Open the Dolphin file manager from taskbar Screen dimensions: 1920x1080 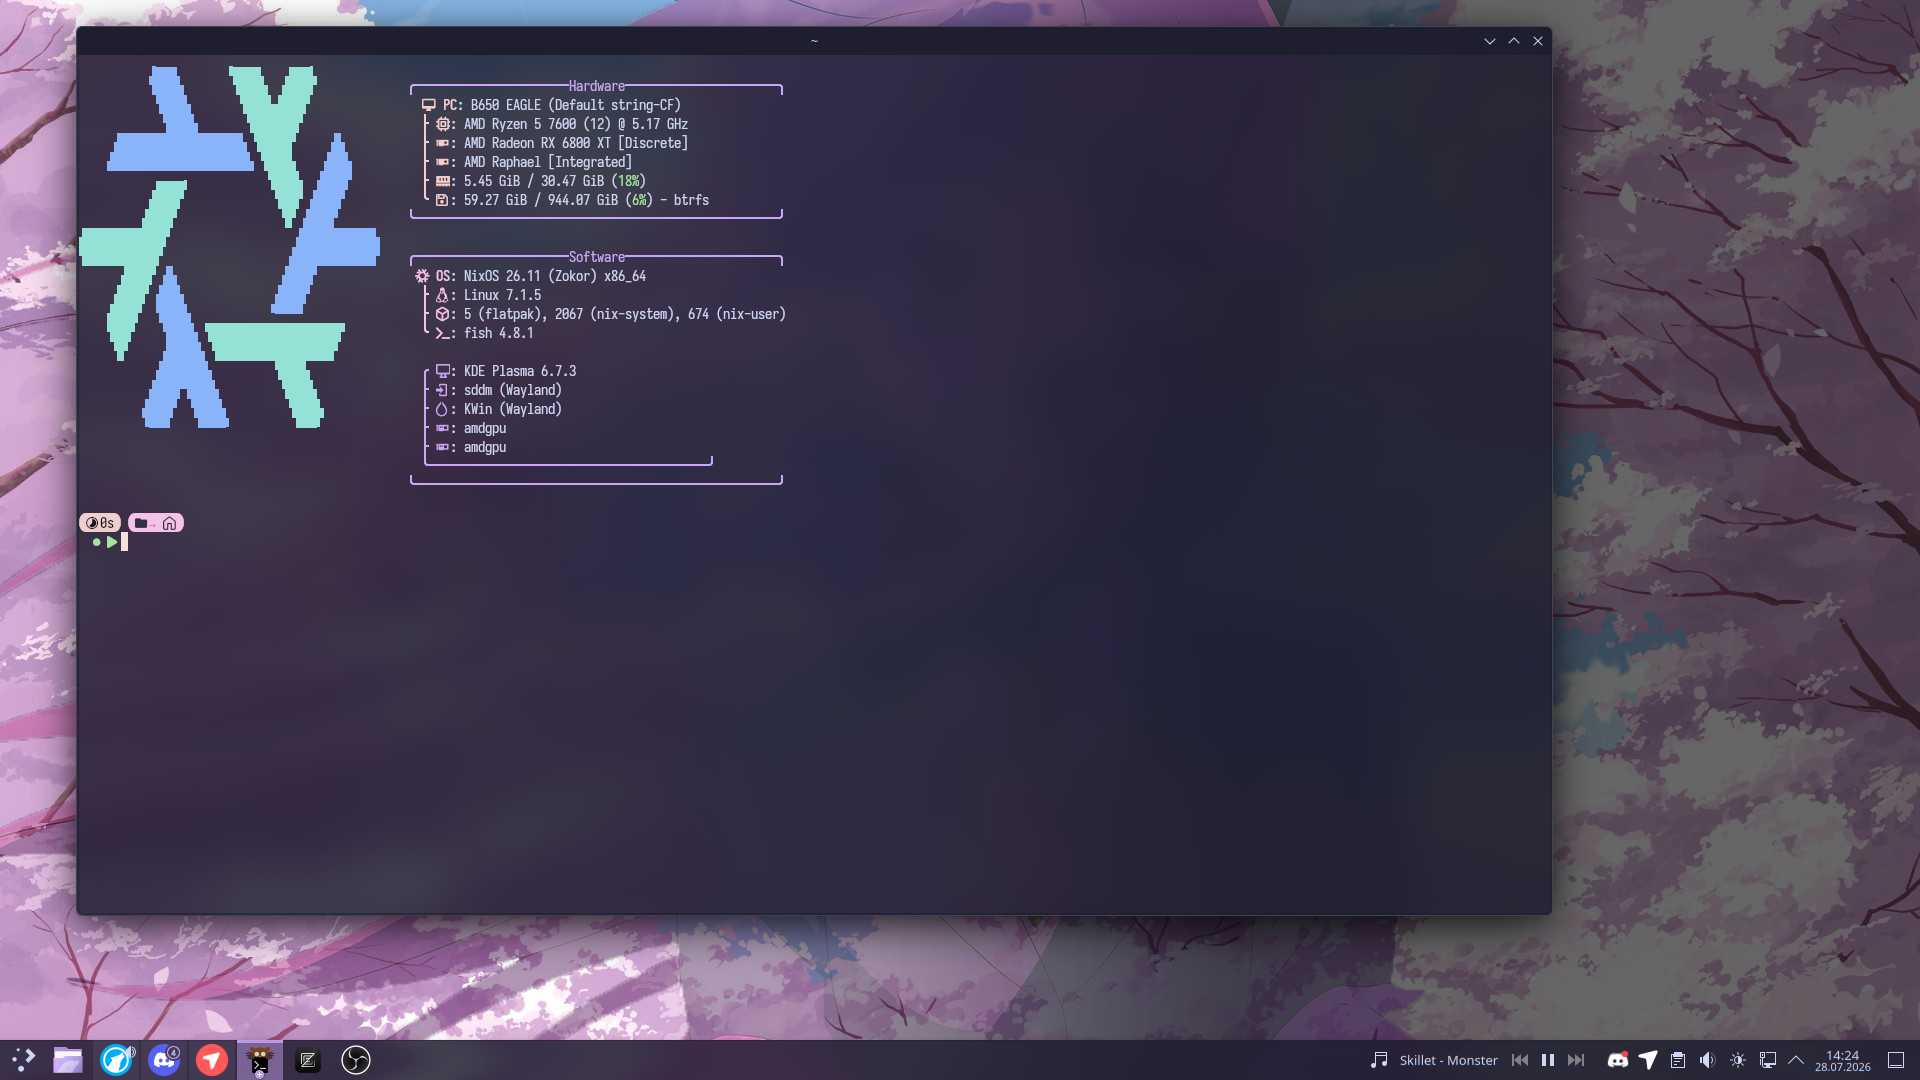pos(68,1060)
